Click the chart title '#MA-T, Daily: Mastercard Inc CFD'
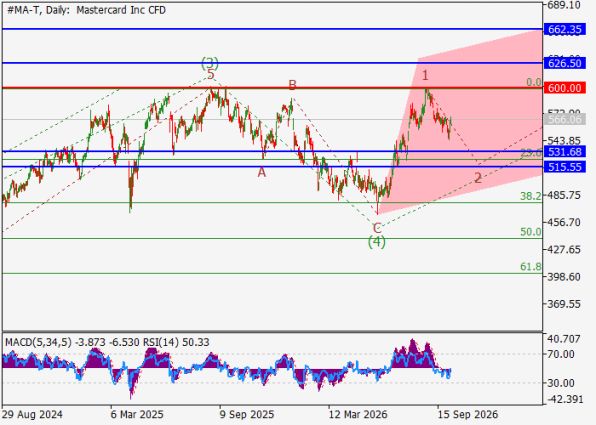The image size is (596, 425). (86, 10)
